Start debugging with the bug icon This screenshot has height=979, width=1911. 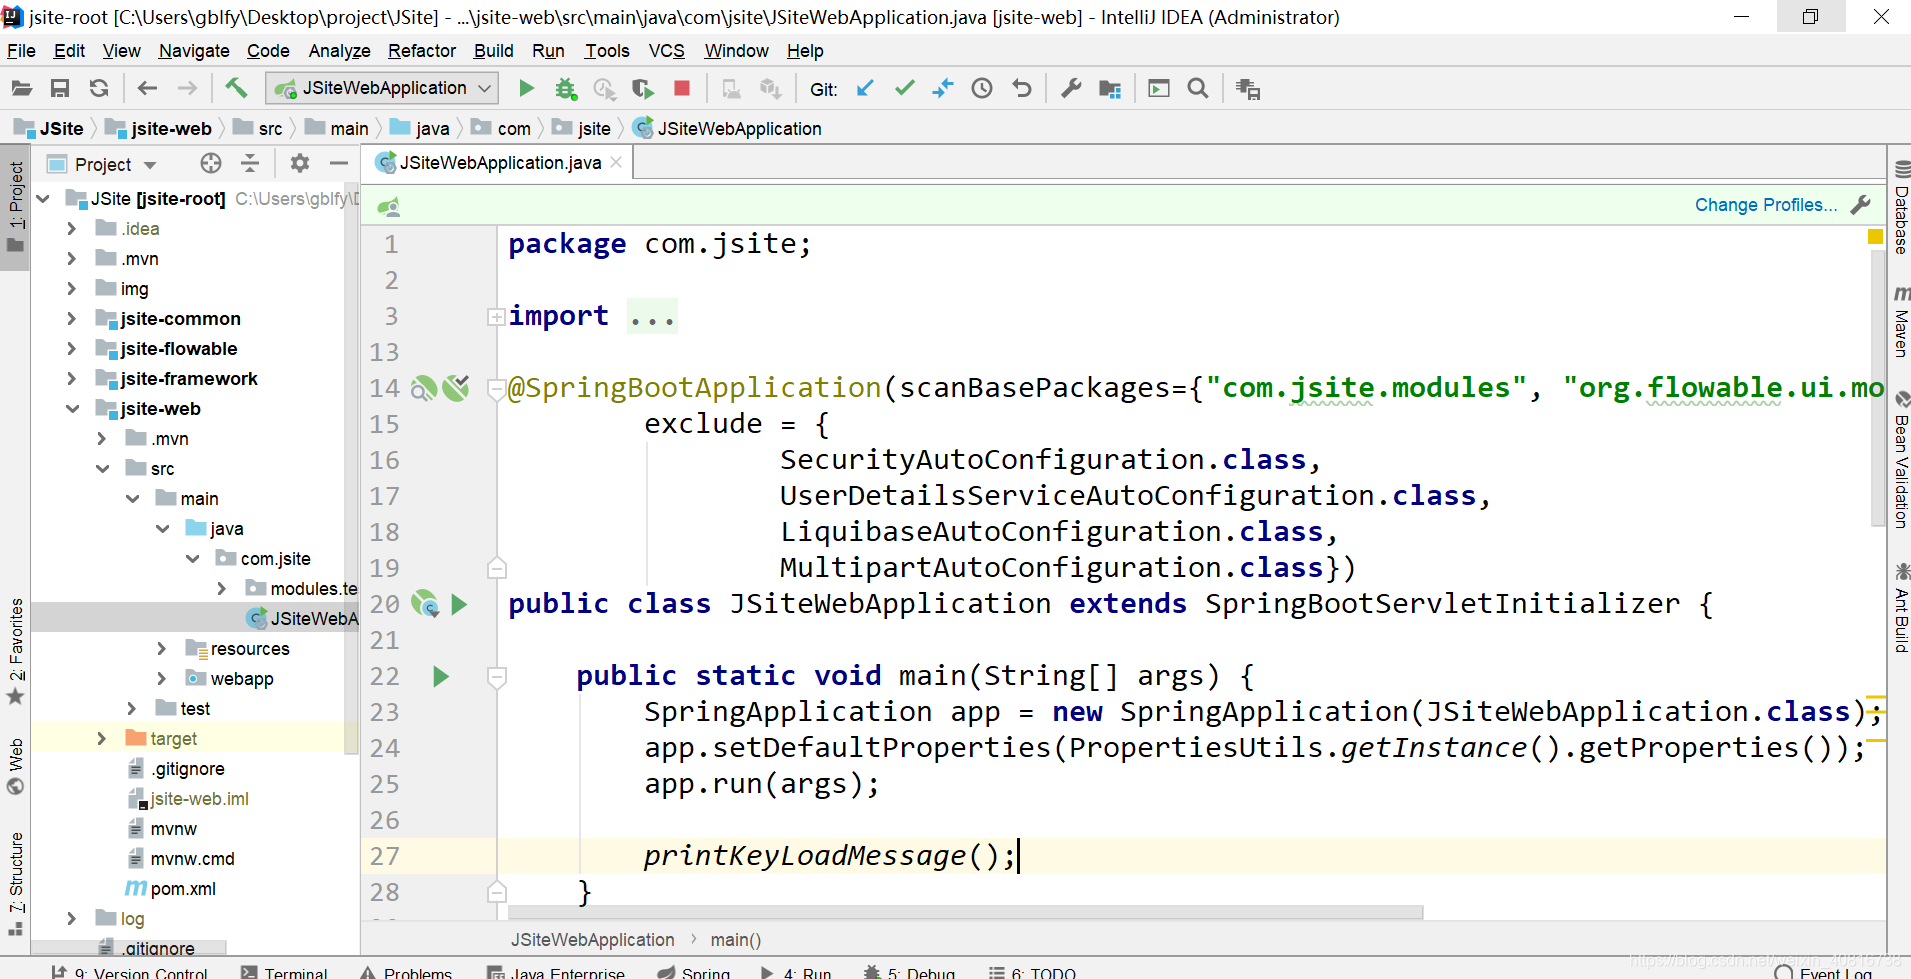(566, 89)
